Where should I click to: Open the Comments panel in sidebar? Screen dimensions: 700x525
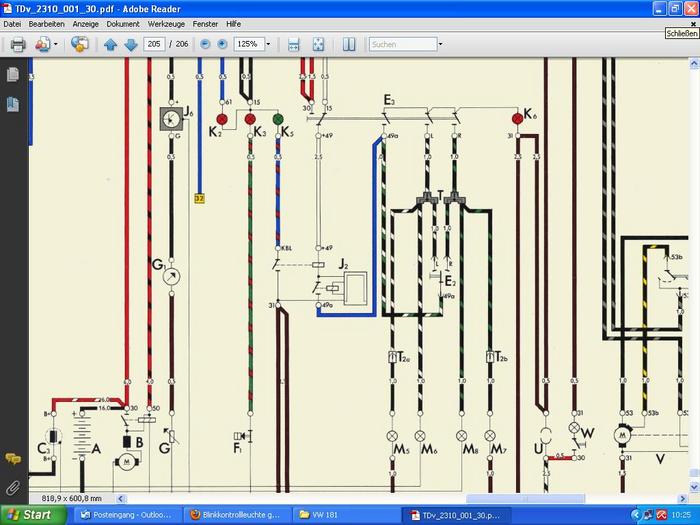[13, 458]
